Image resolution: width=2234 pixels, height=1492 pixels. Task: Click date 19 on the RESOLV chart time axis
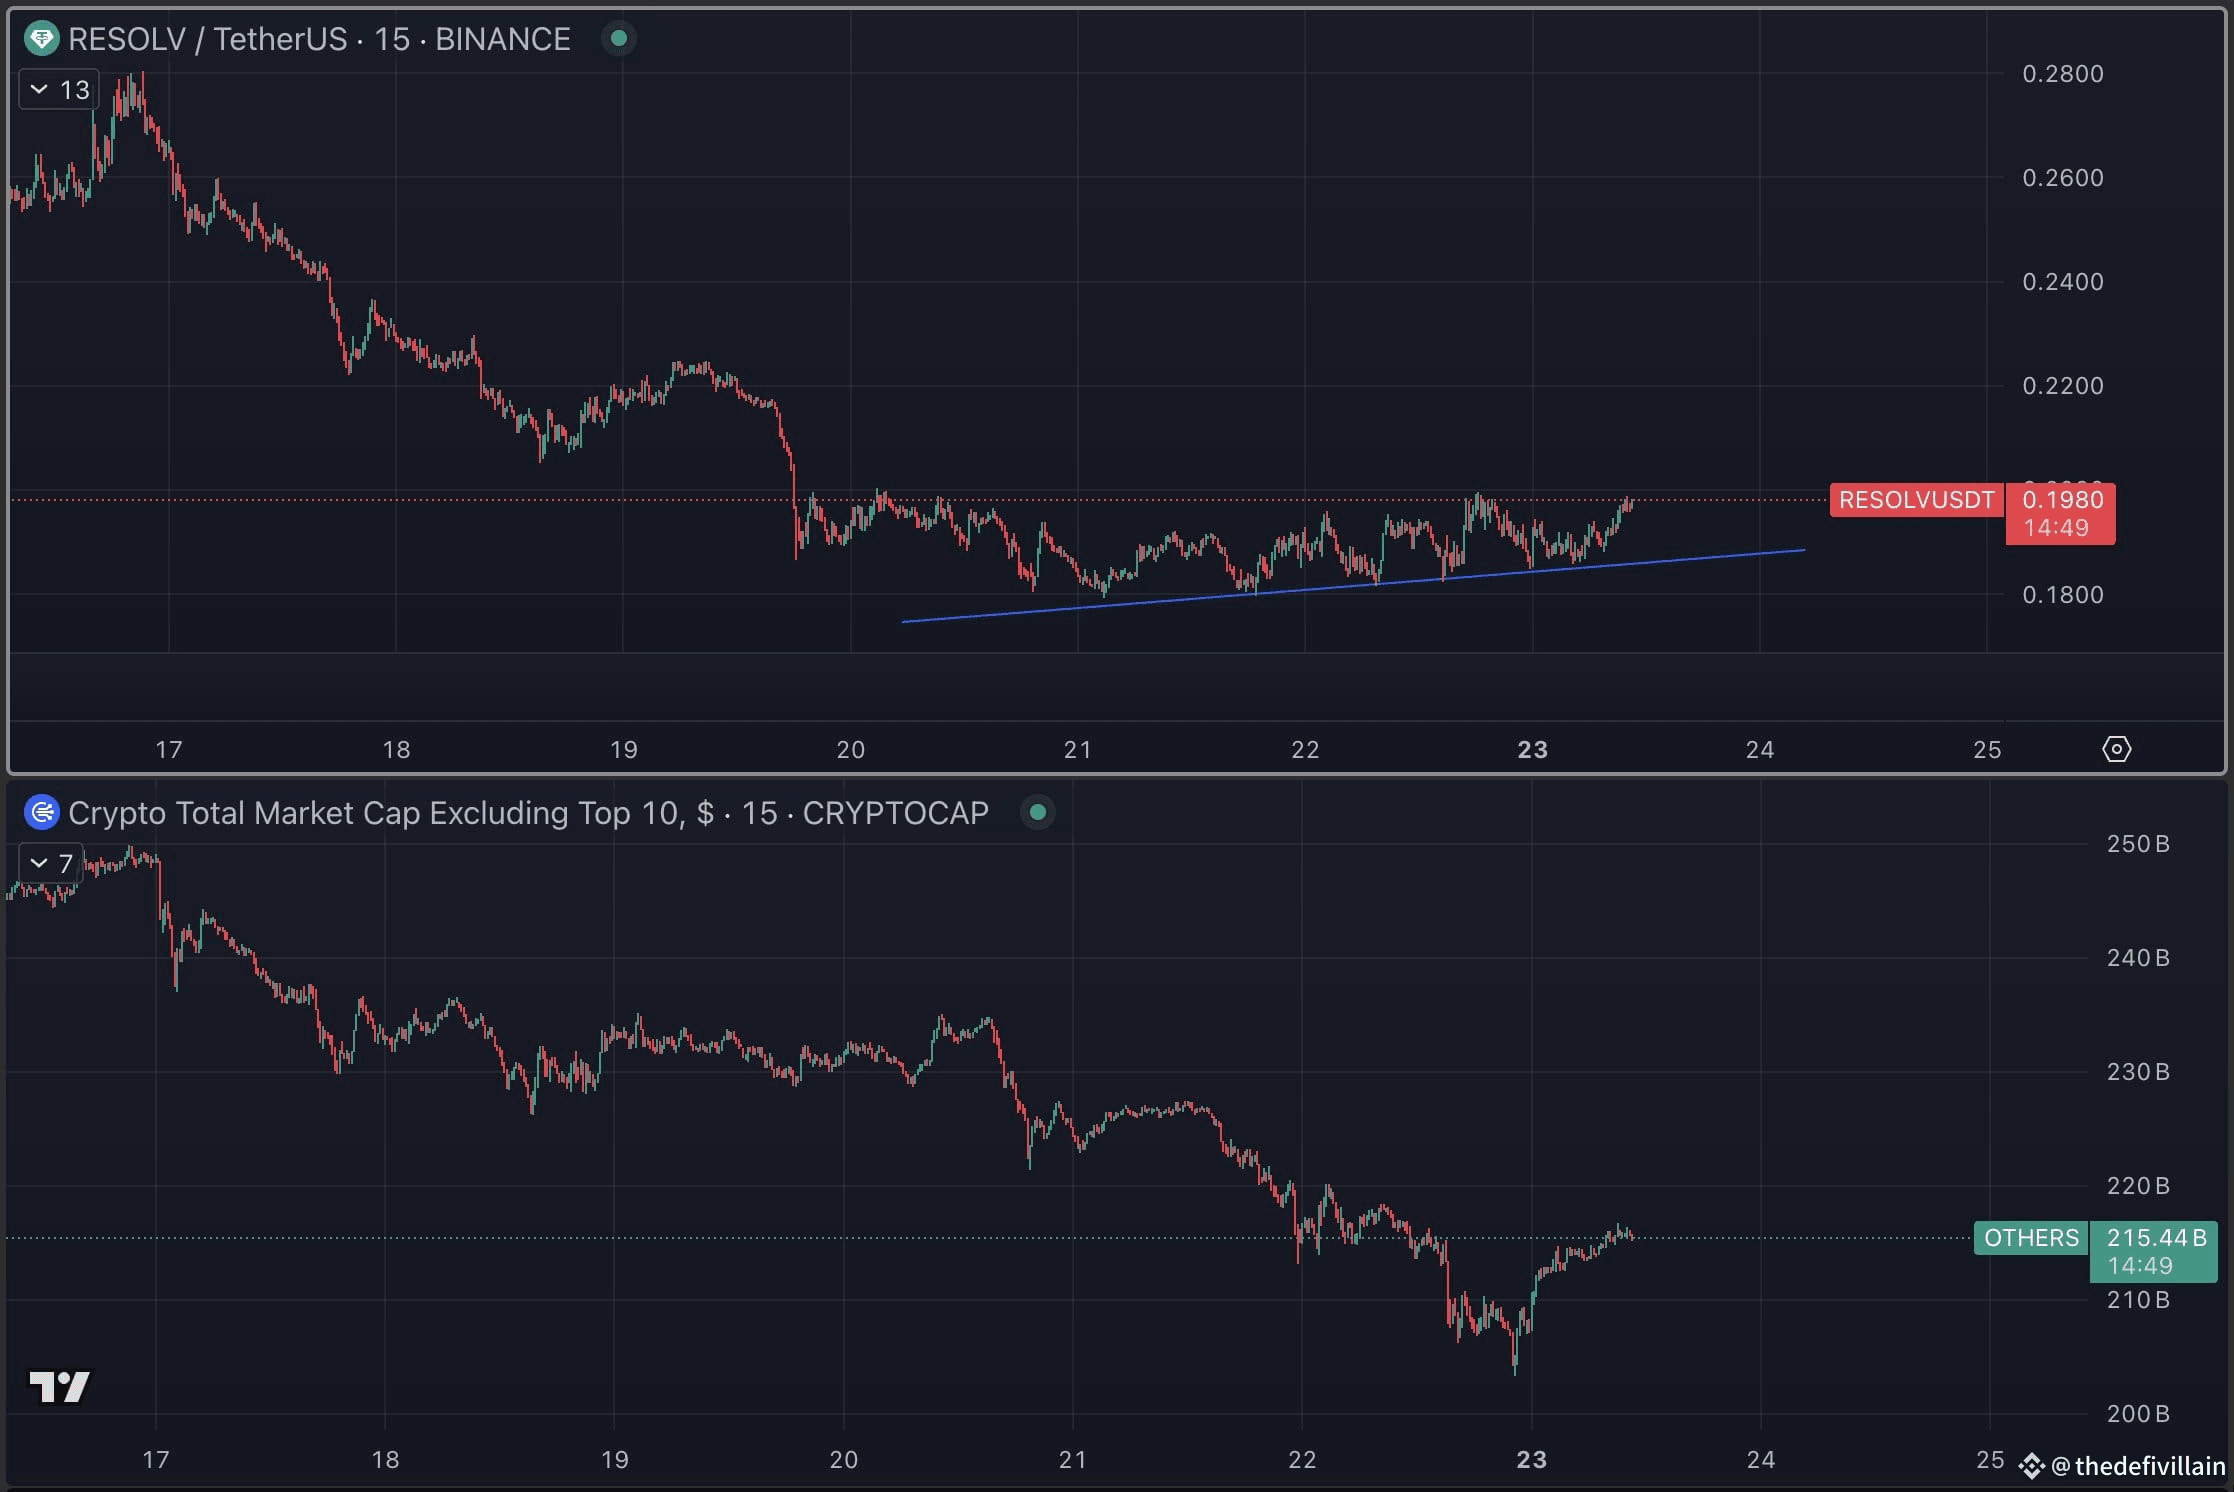pos(623,749)
